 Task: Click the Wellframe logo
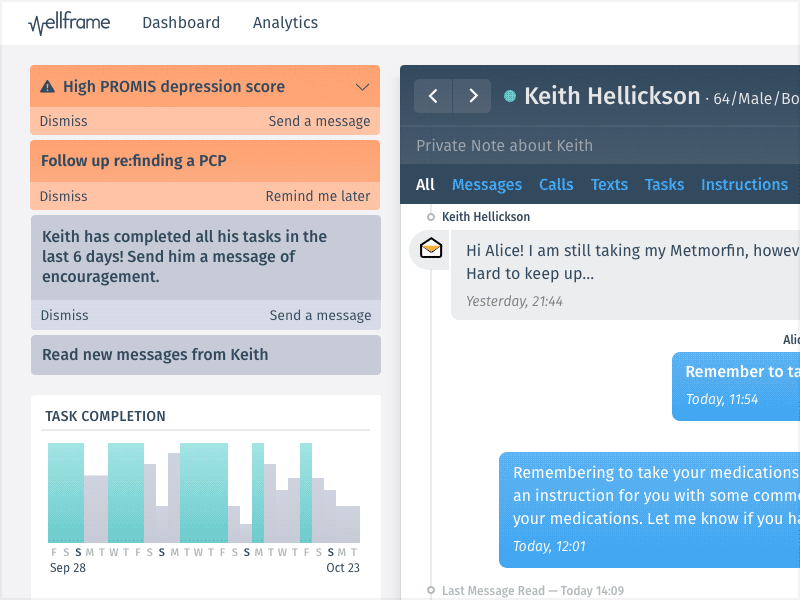coord(69,23)
